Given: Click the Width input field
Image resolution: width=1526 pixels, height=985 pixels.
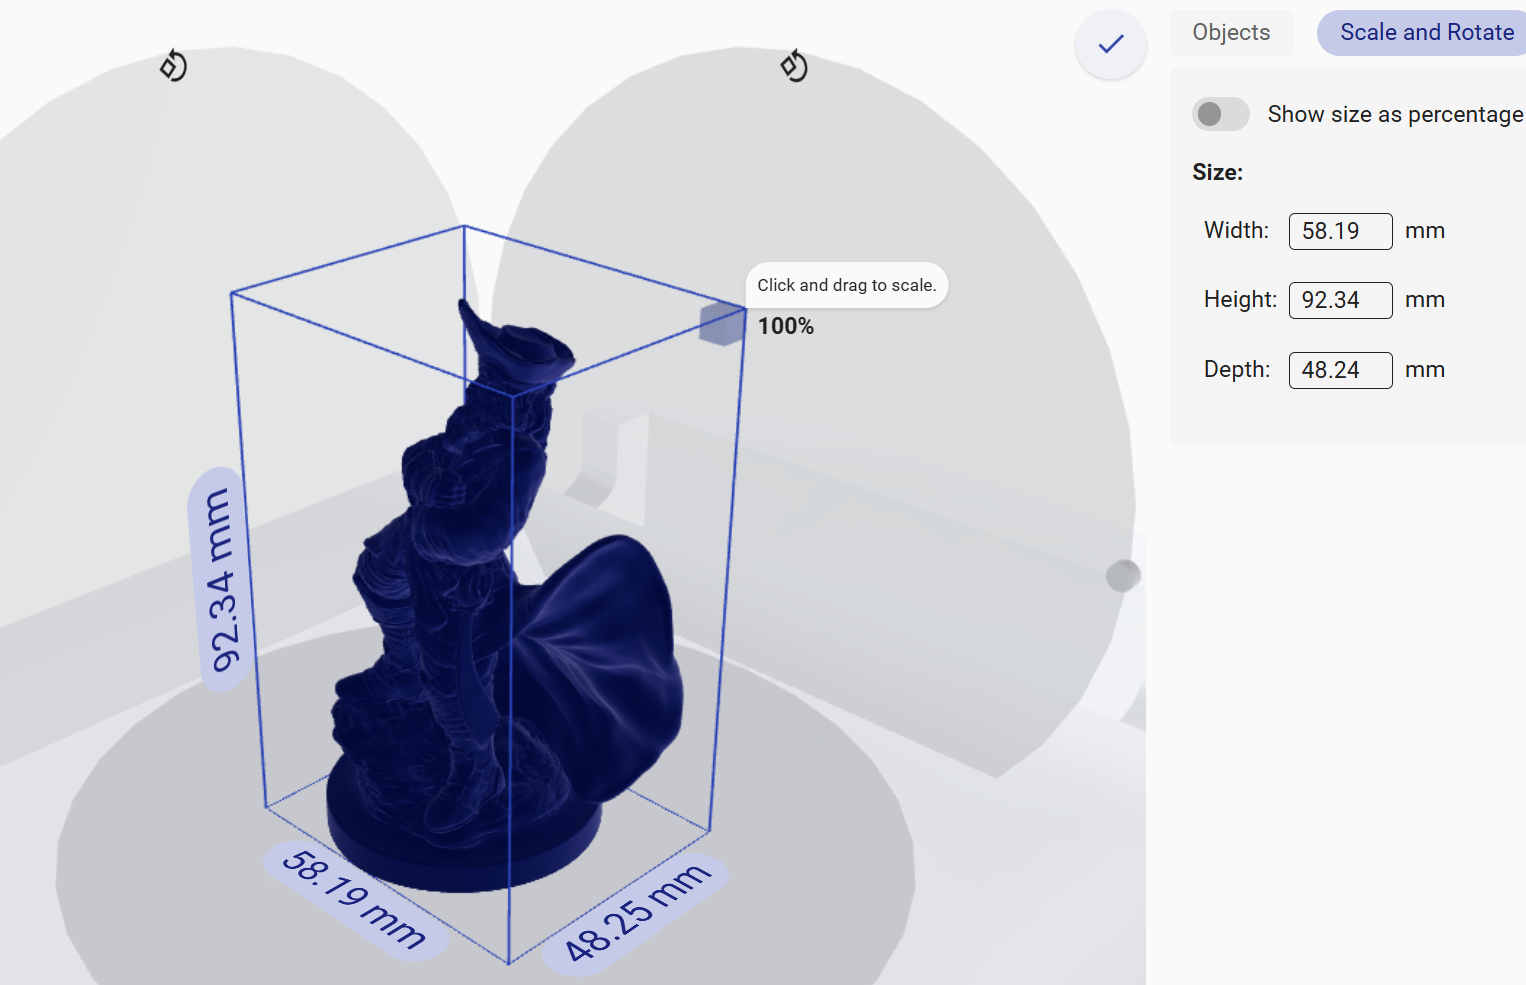Looking at the screenshot, I should (1340, 231).
